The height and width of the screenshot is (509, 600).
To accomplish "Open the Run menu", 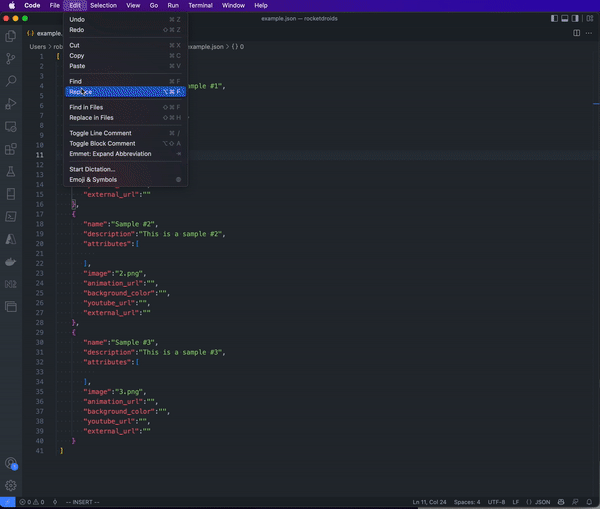I will 173,5.
